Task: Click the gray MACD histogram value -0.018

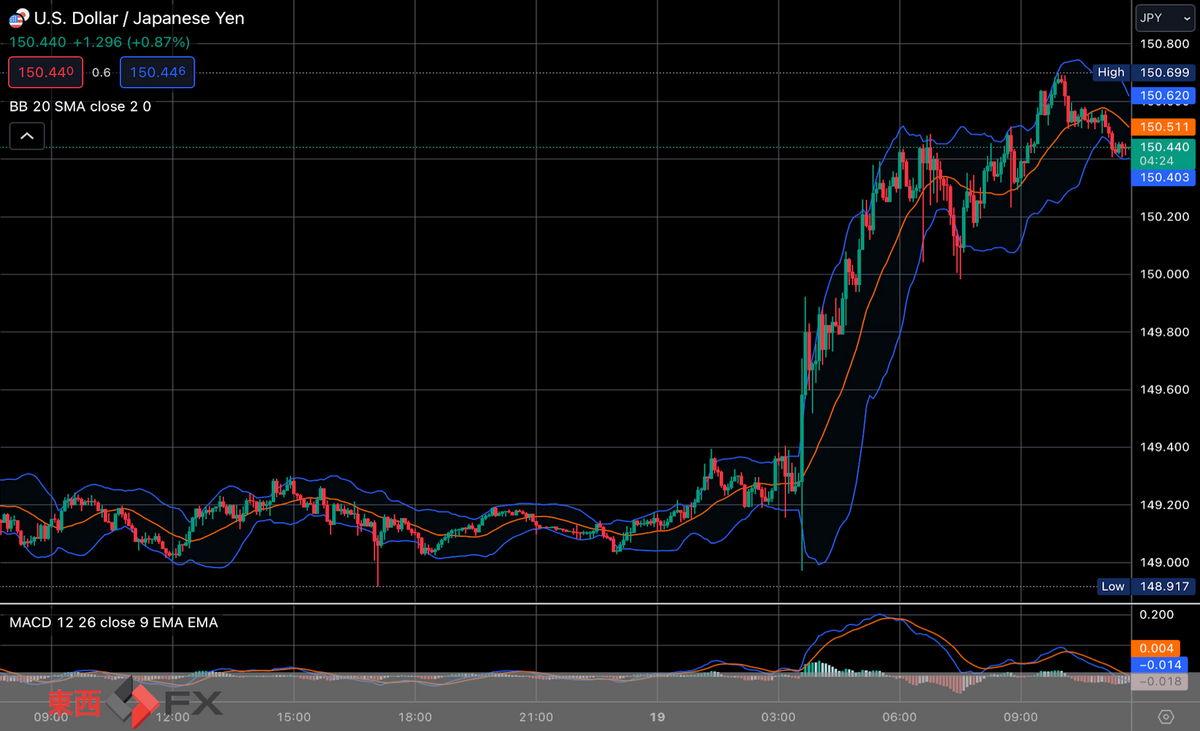Action: pyautogui.click(x=1160, y=681)
